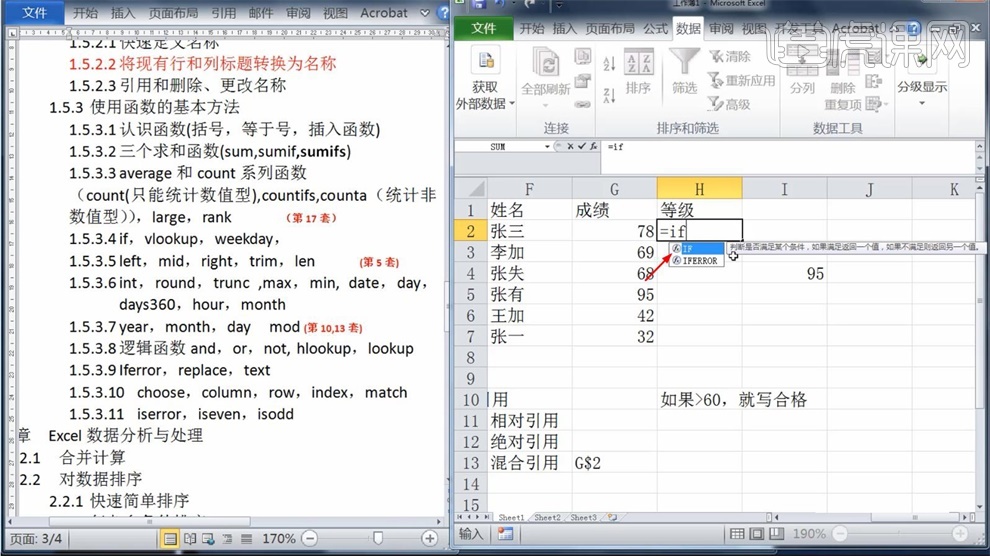Click cell with 如果>60，就写合格

coord(734,399)
